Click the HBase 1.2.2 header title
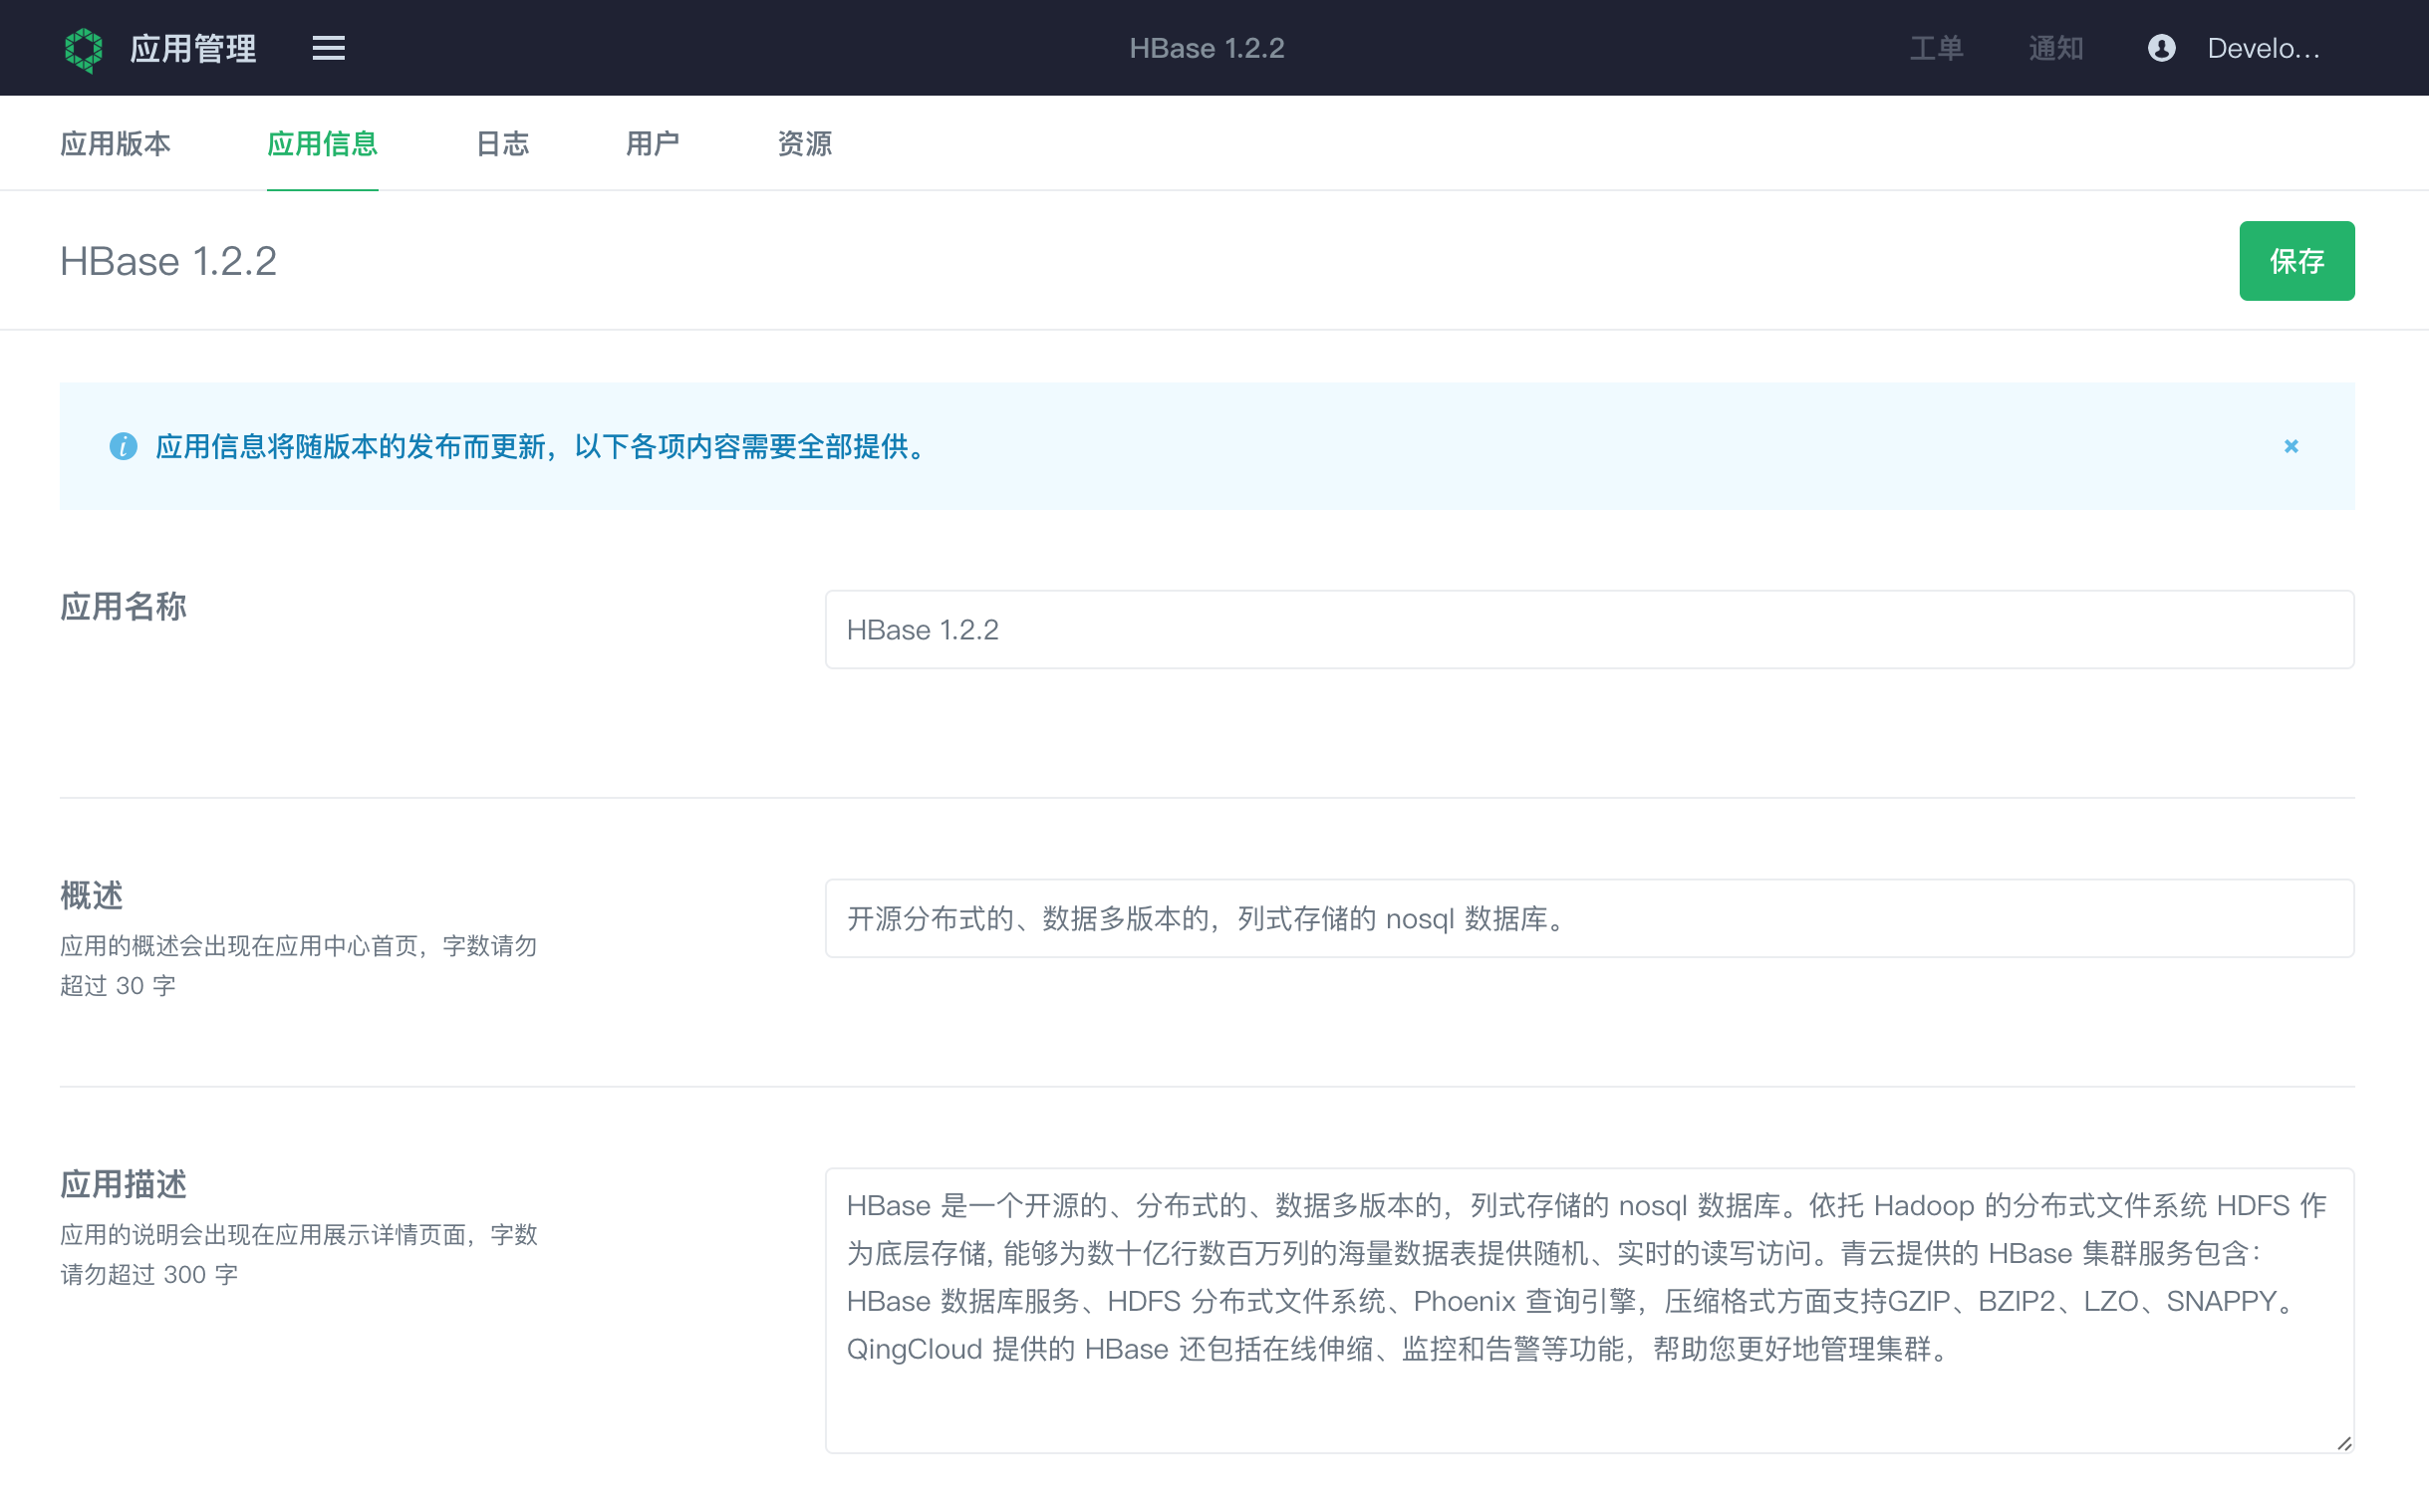This screenshot has height=1512, width=2429. (1206, 48)
